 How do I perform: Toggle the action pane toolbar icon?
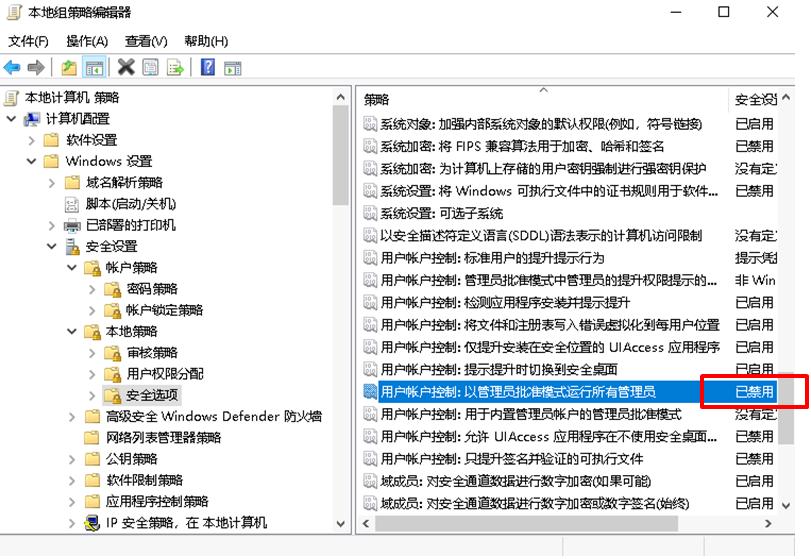(x=232, y=68)
